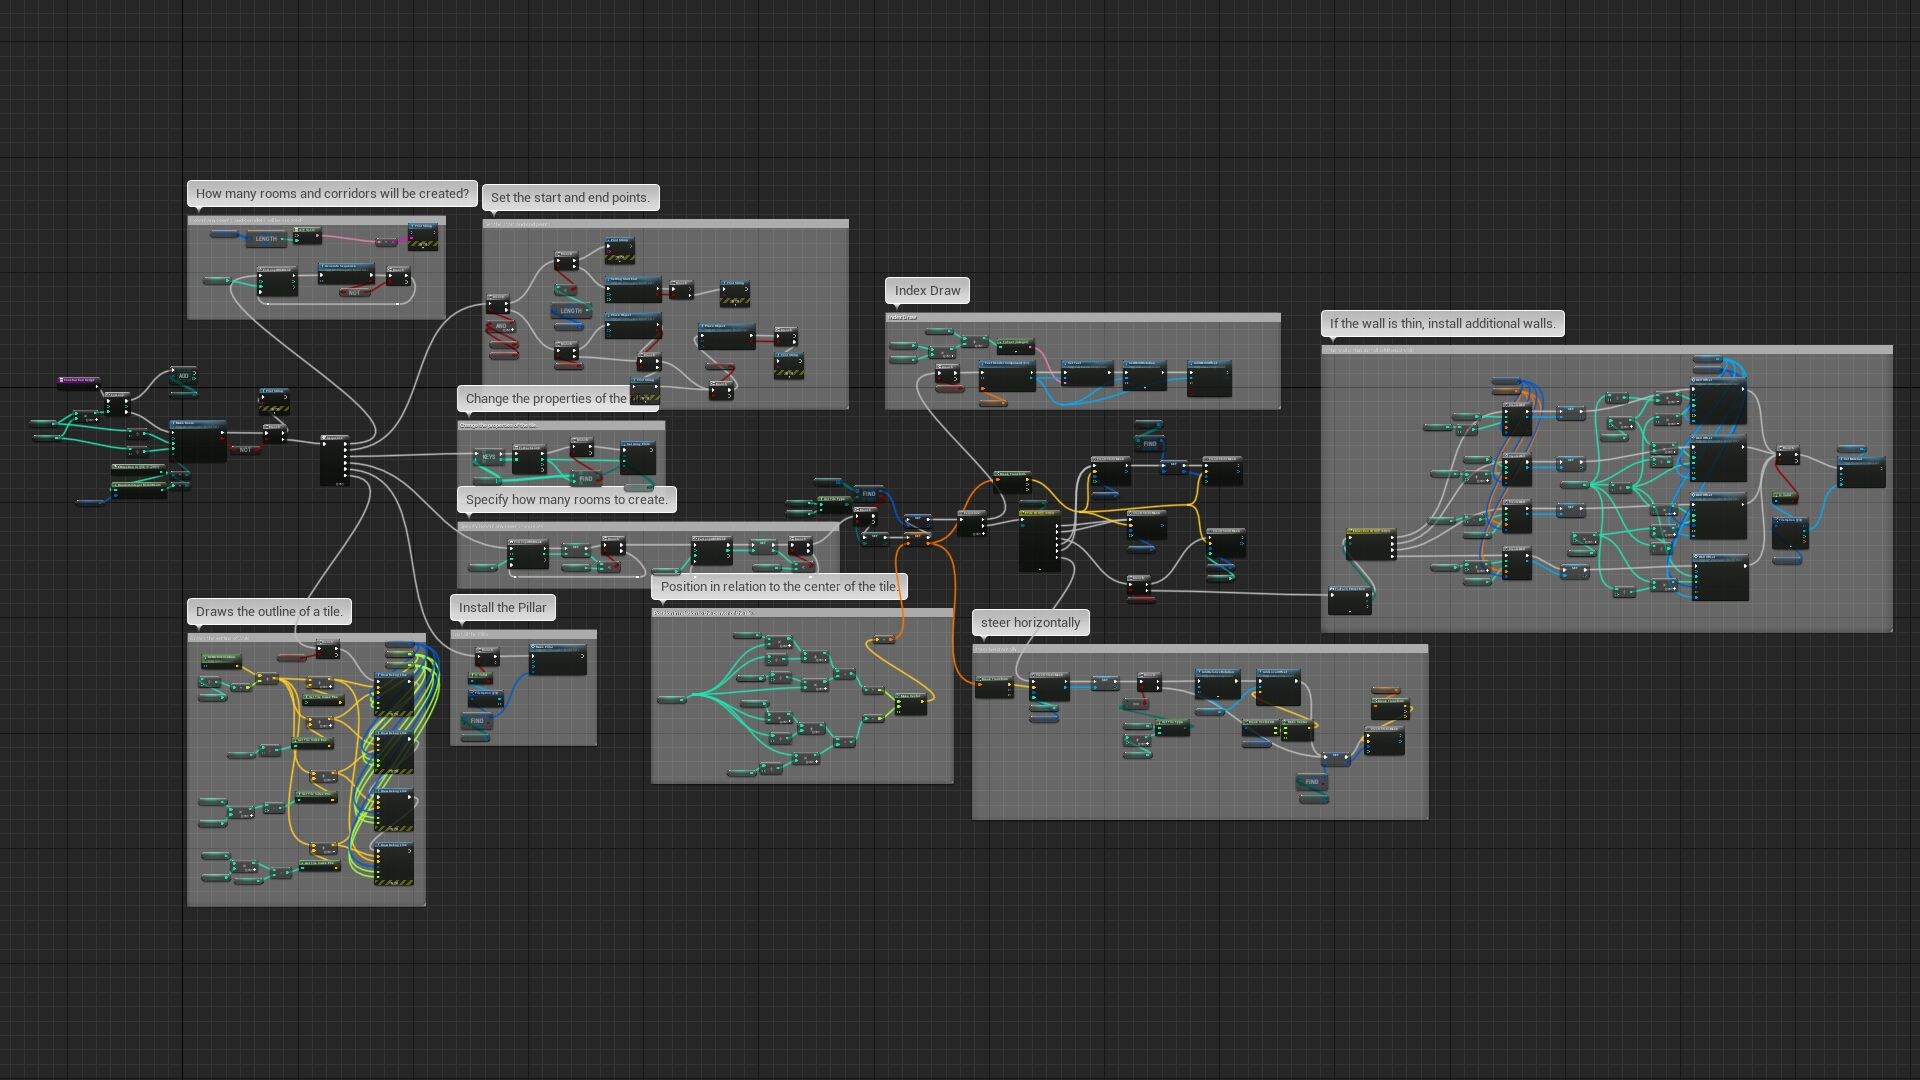Toggle the condition pin on the Branch node beside NOT

390,282
